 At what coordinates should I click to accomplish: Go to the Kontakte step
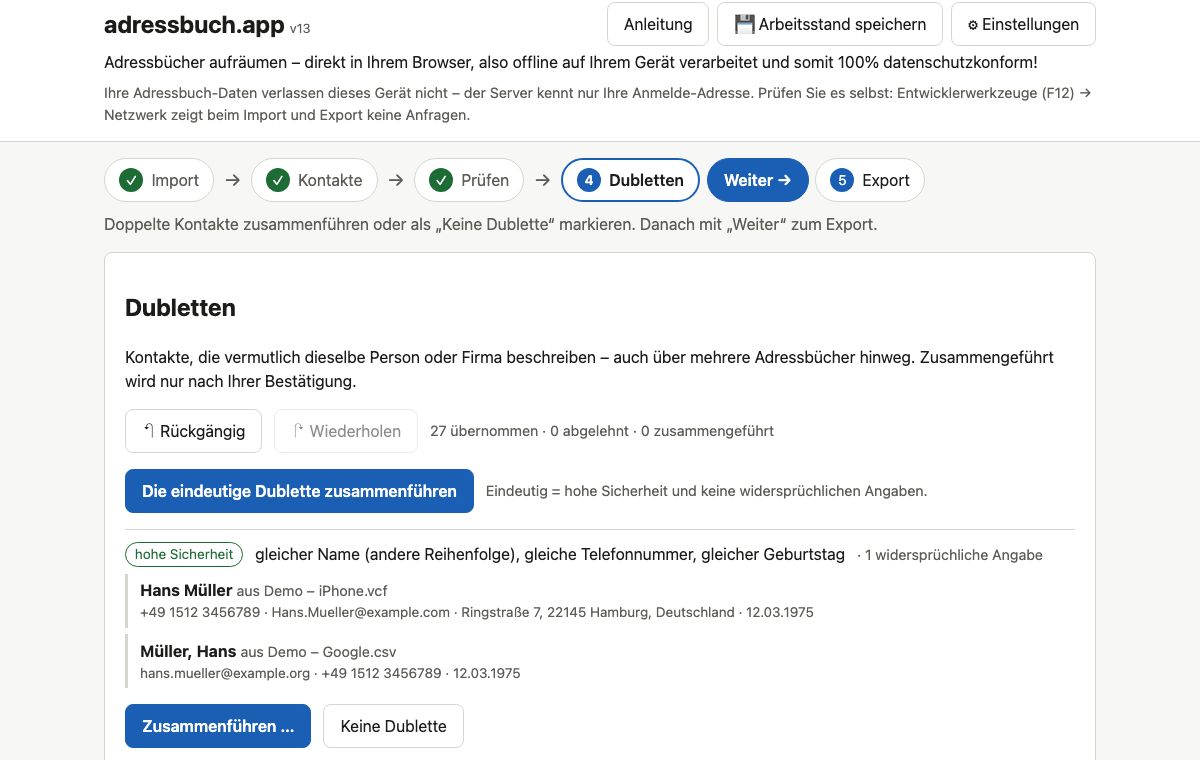[314, 180]
